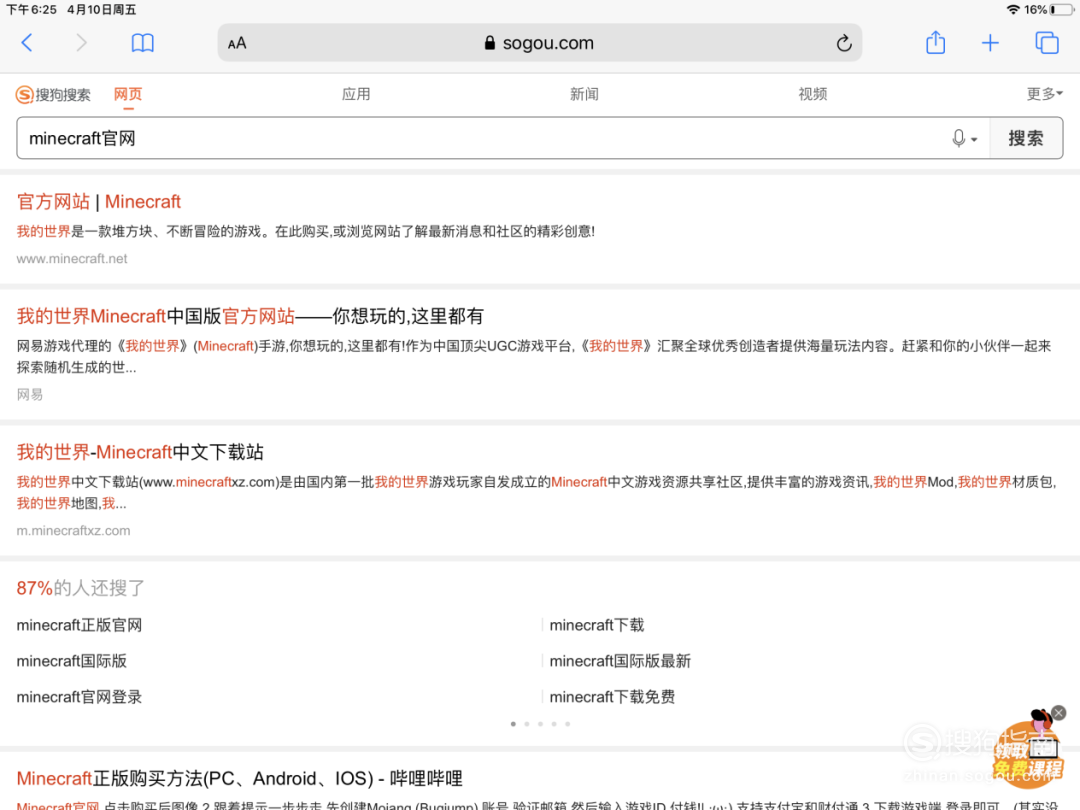1080x810 pixels.
Task: Add a new tab with the plus icon
Action: (x=990, y=43)
